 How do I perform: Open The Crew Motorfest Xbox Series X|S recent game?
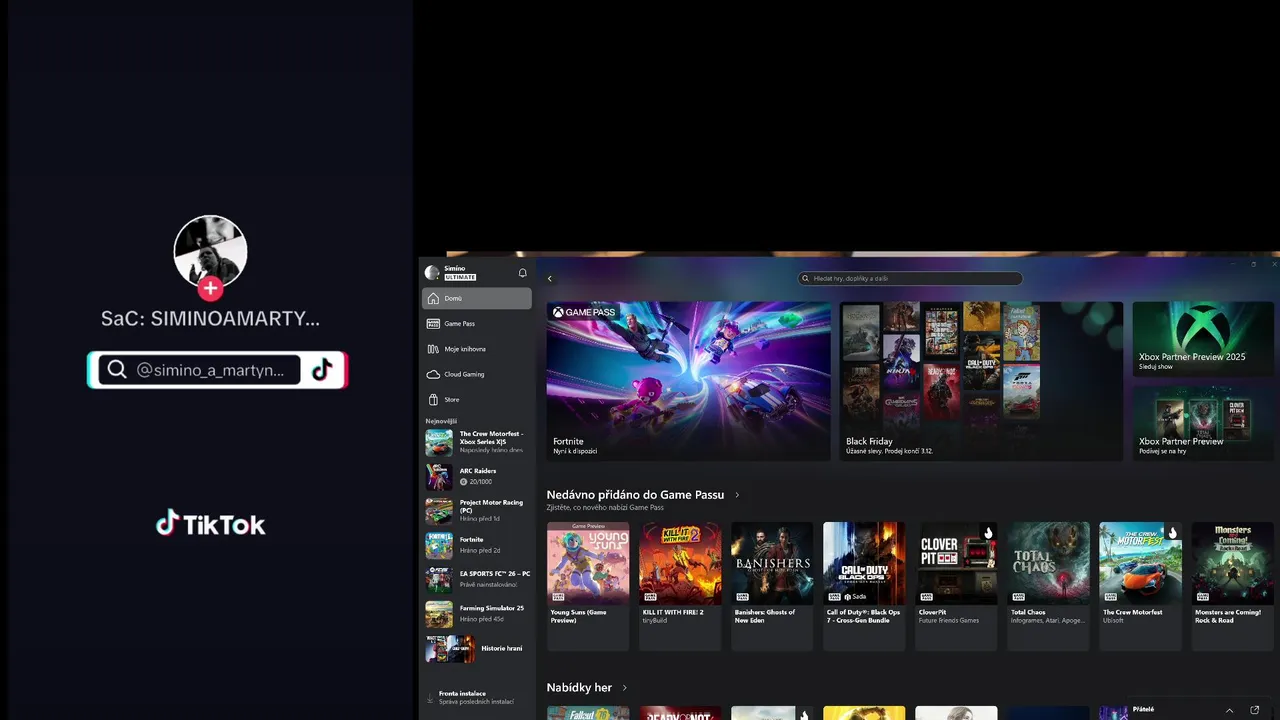point(477,442)
